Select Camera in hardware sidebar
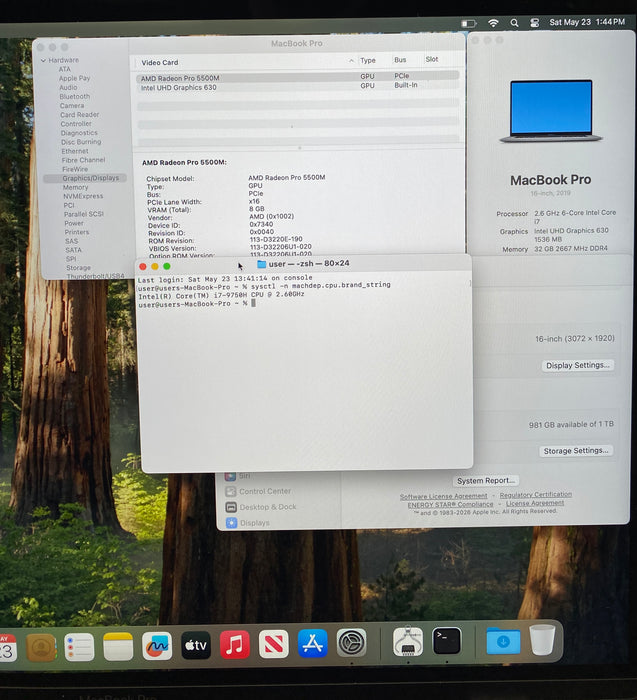 point(72,105)
